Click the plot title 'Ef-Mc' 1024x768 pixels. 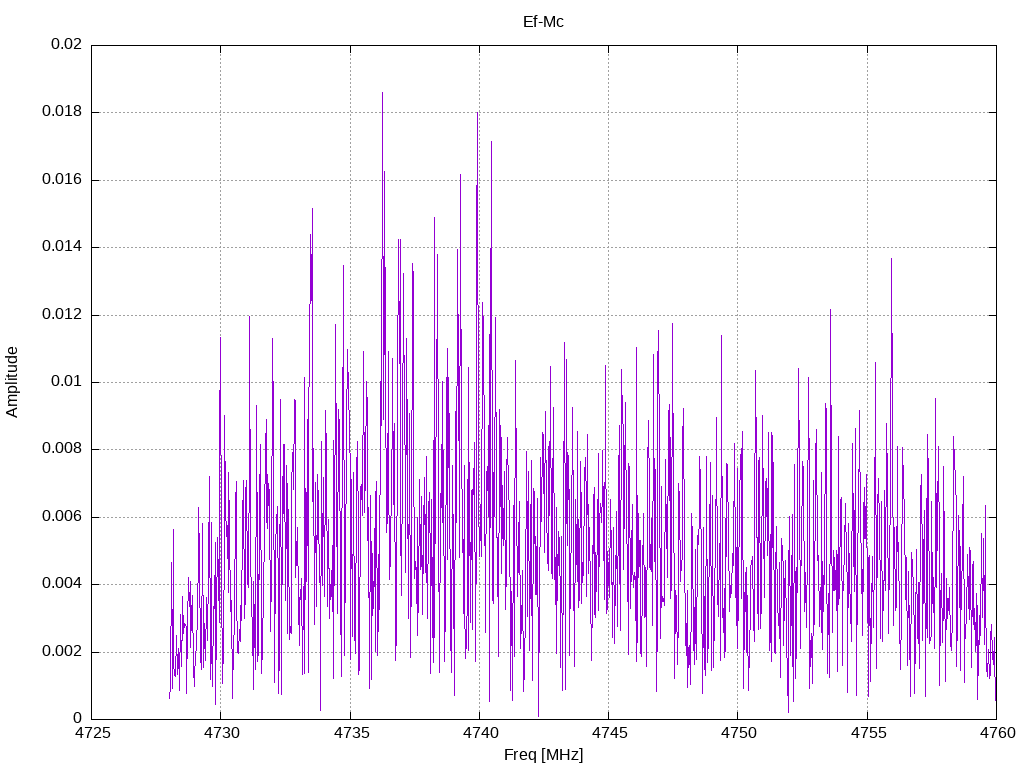[x=543, y=22]
